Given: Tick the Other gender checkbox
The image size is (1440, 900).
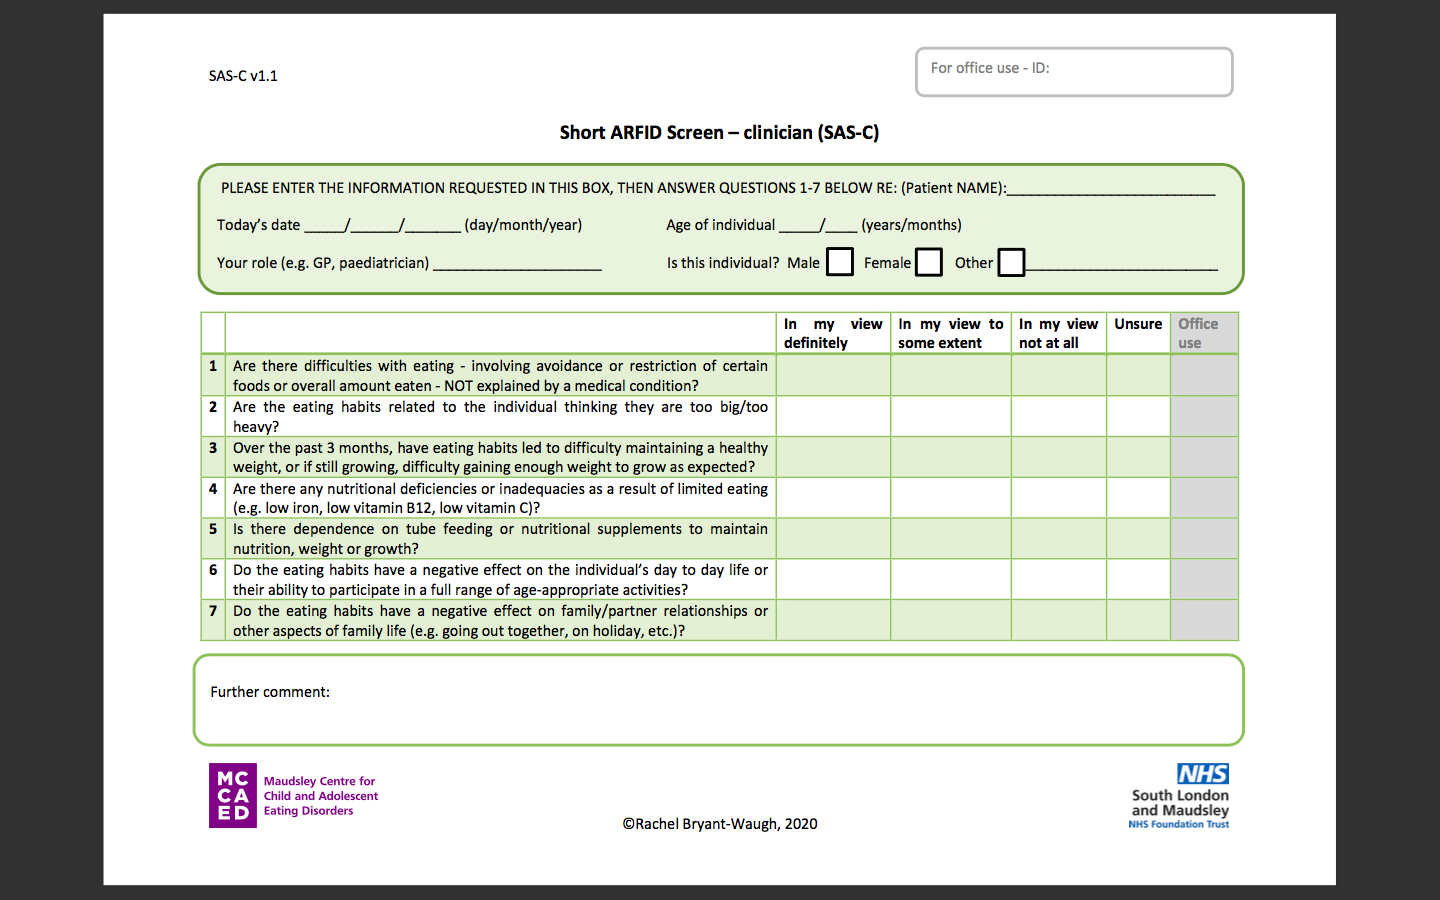Looking at the screenshot, I should click(x=1011, y=262).
